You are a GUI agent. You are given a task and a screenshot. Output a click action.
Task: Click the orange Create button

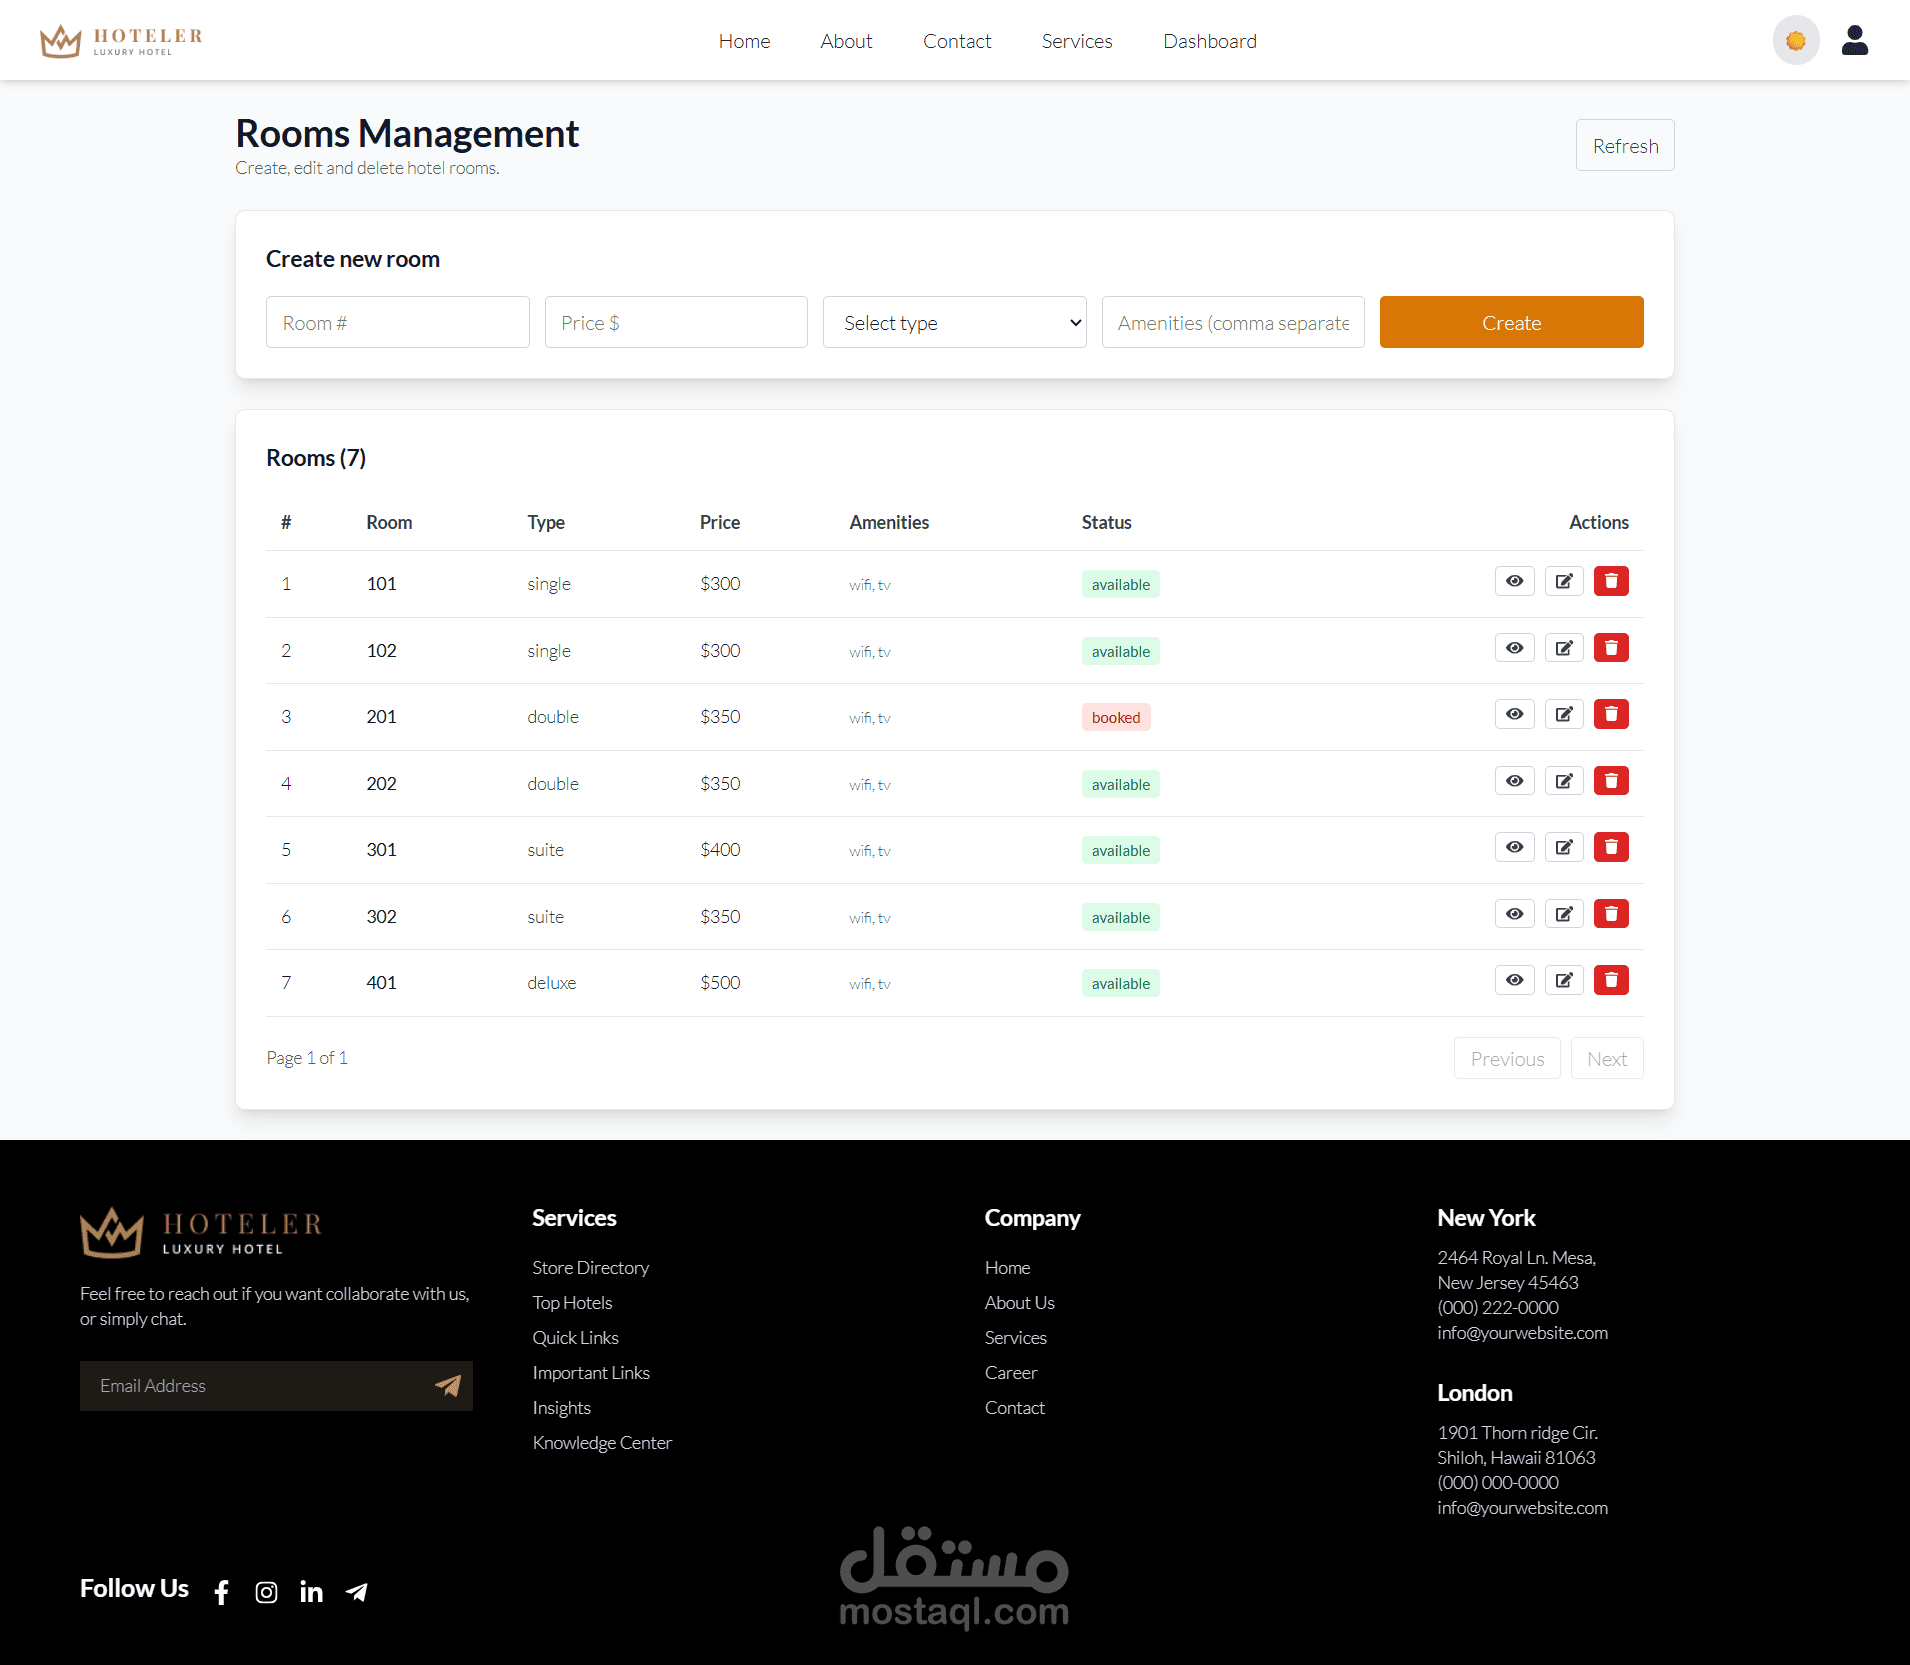coord(1511,322)
